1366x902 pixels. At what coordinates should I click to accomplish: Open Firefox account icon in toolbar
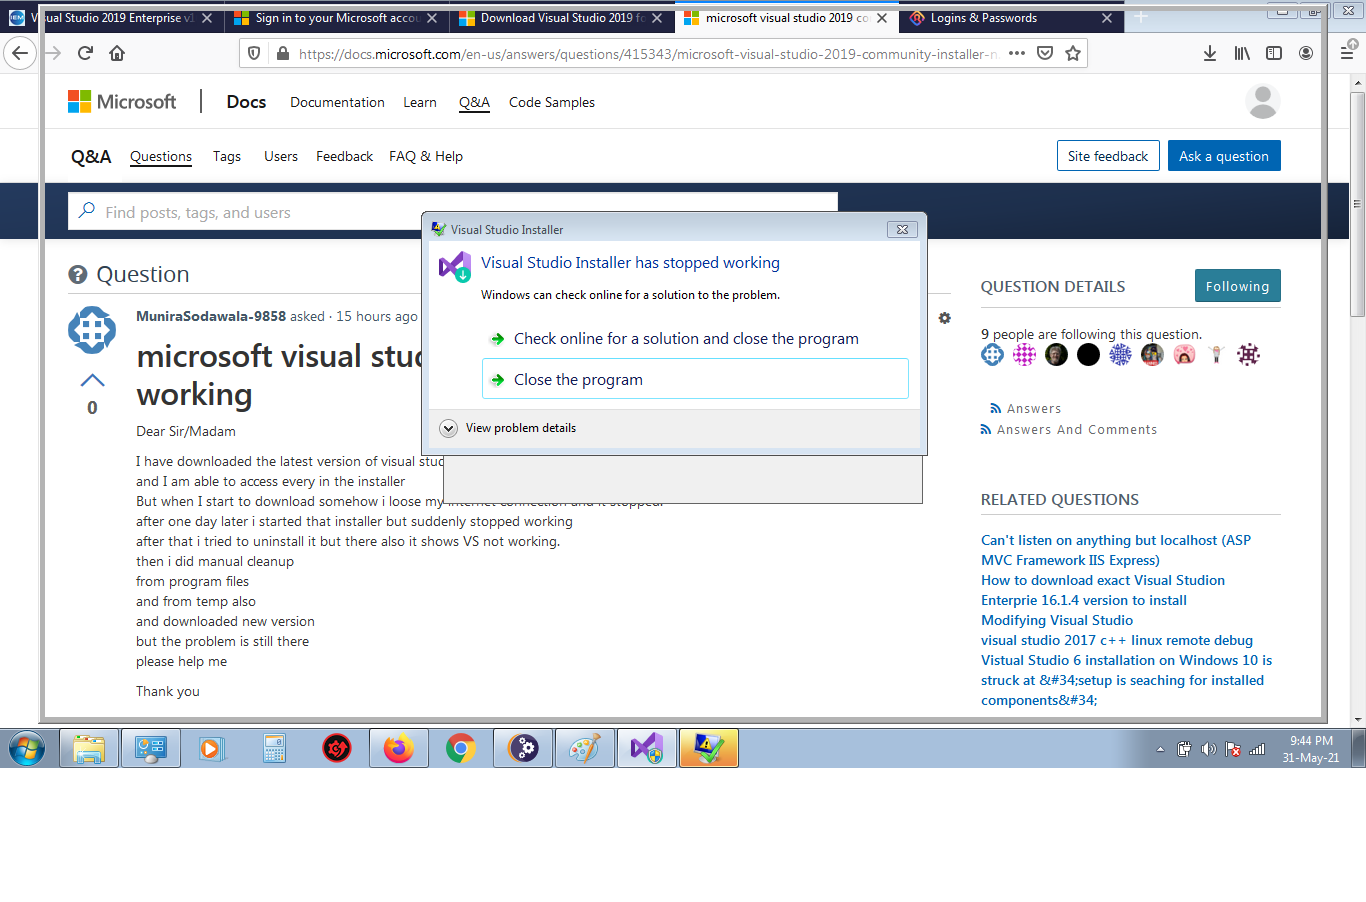(x=1306, y=53)
